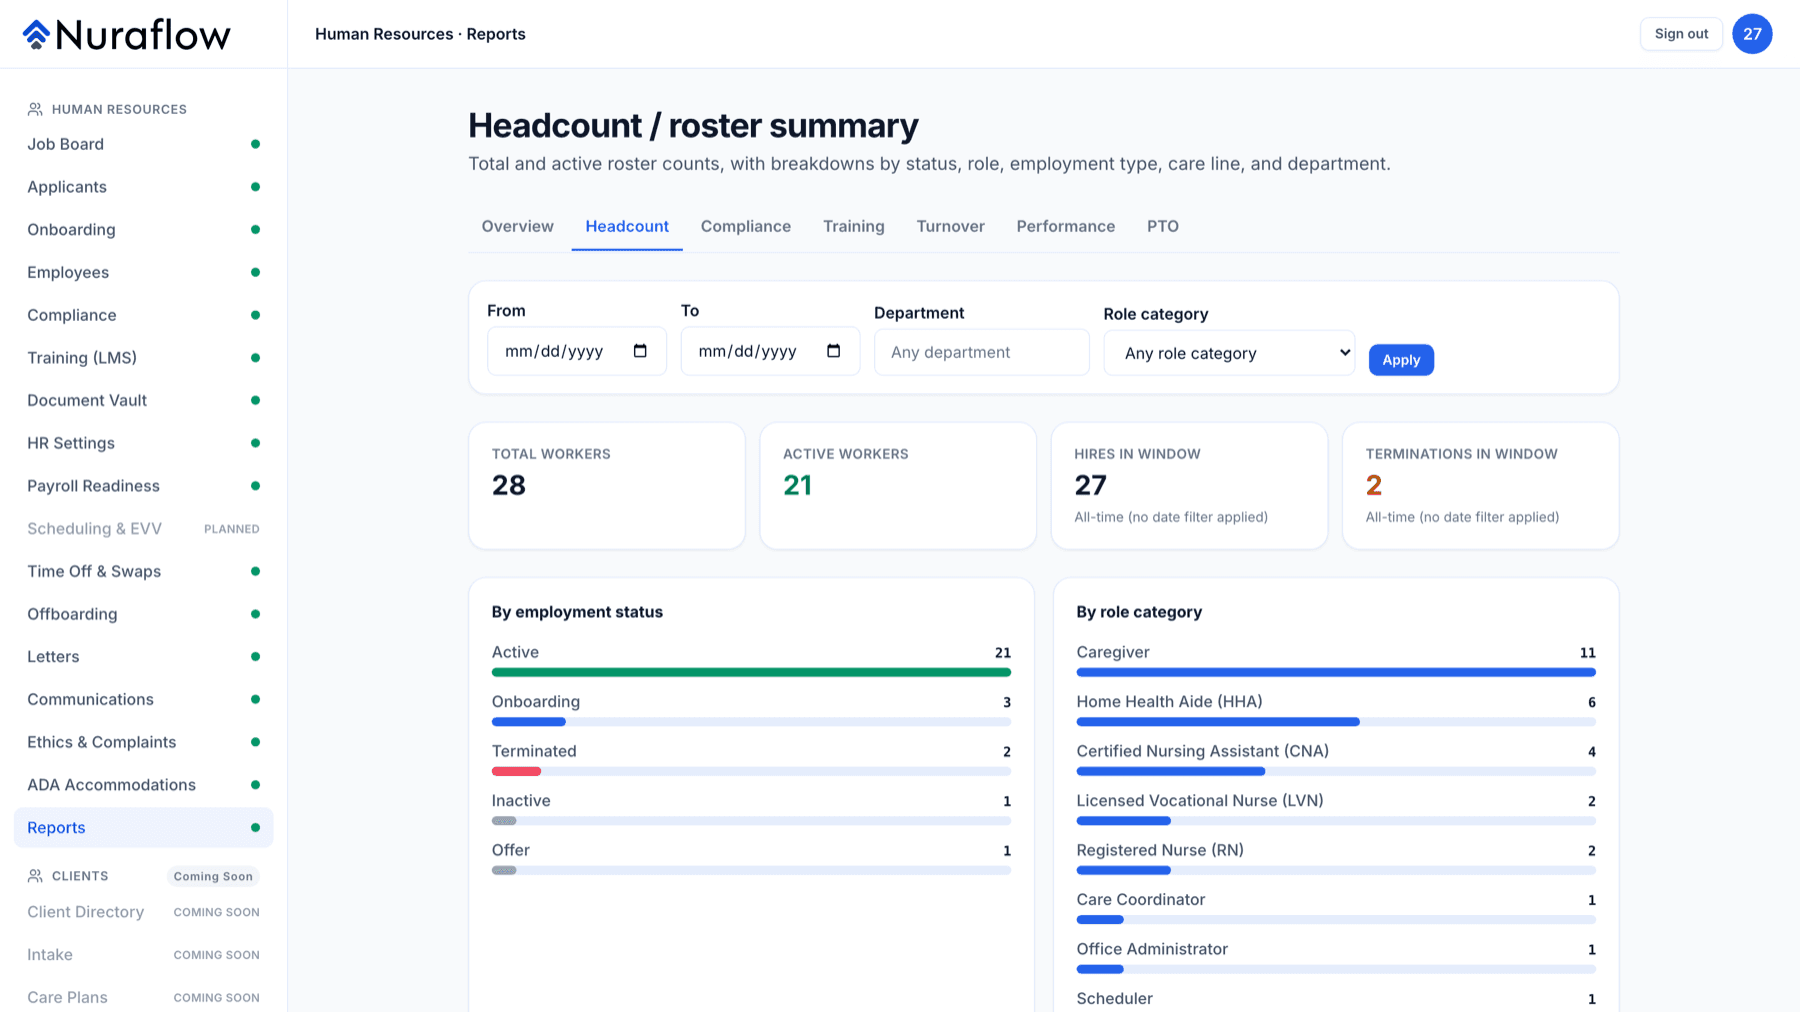This screenshot has height=1012, width=1800.
Task: Open Time Off & Swaps
Action: point(143,571)
